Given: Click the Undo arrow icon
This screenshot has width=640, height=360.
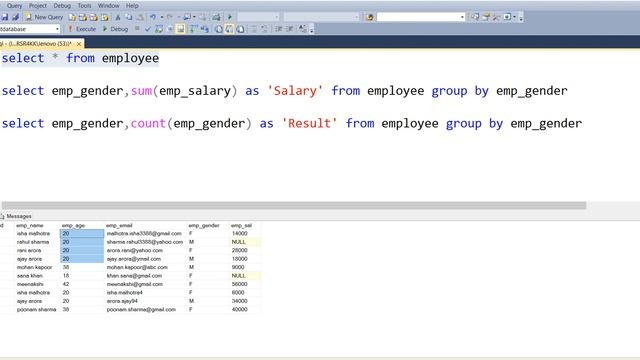Looking at the screenshot, I should [x=153, y=17].
